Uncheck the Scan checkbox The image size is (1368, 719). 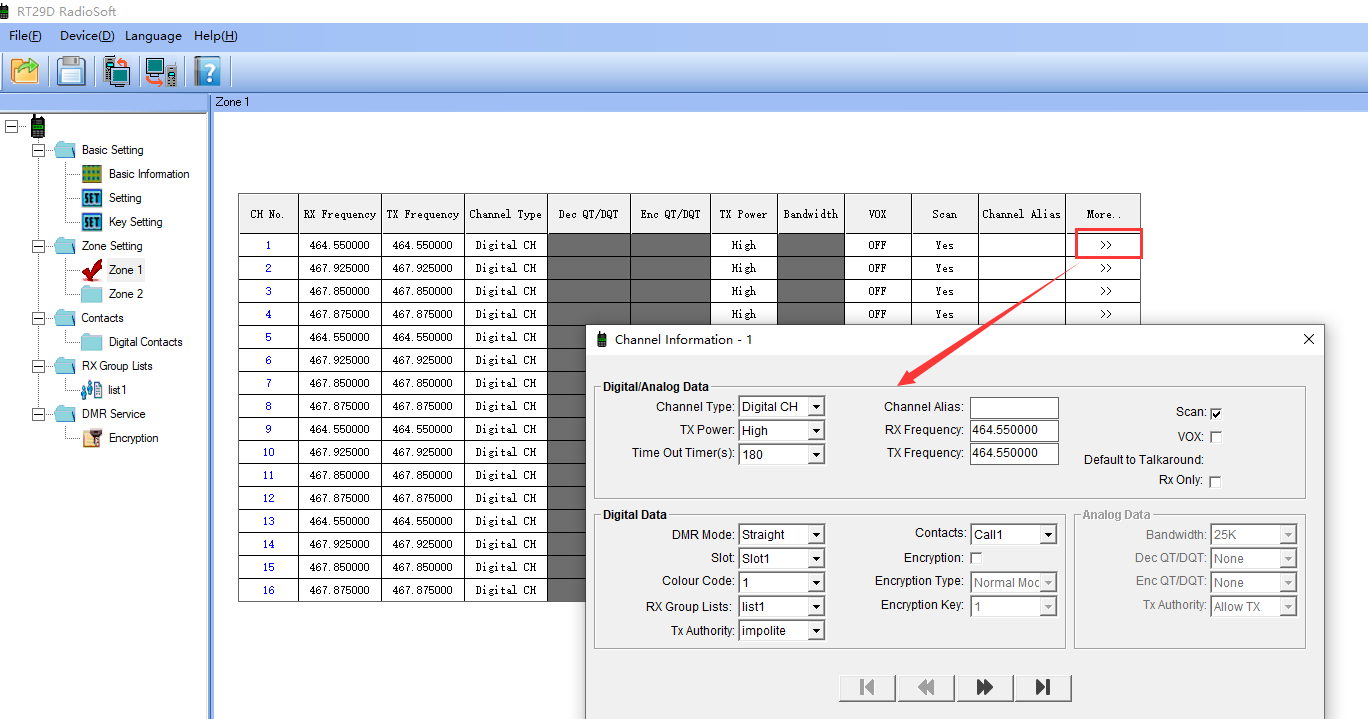pos(1216,413)
